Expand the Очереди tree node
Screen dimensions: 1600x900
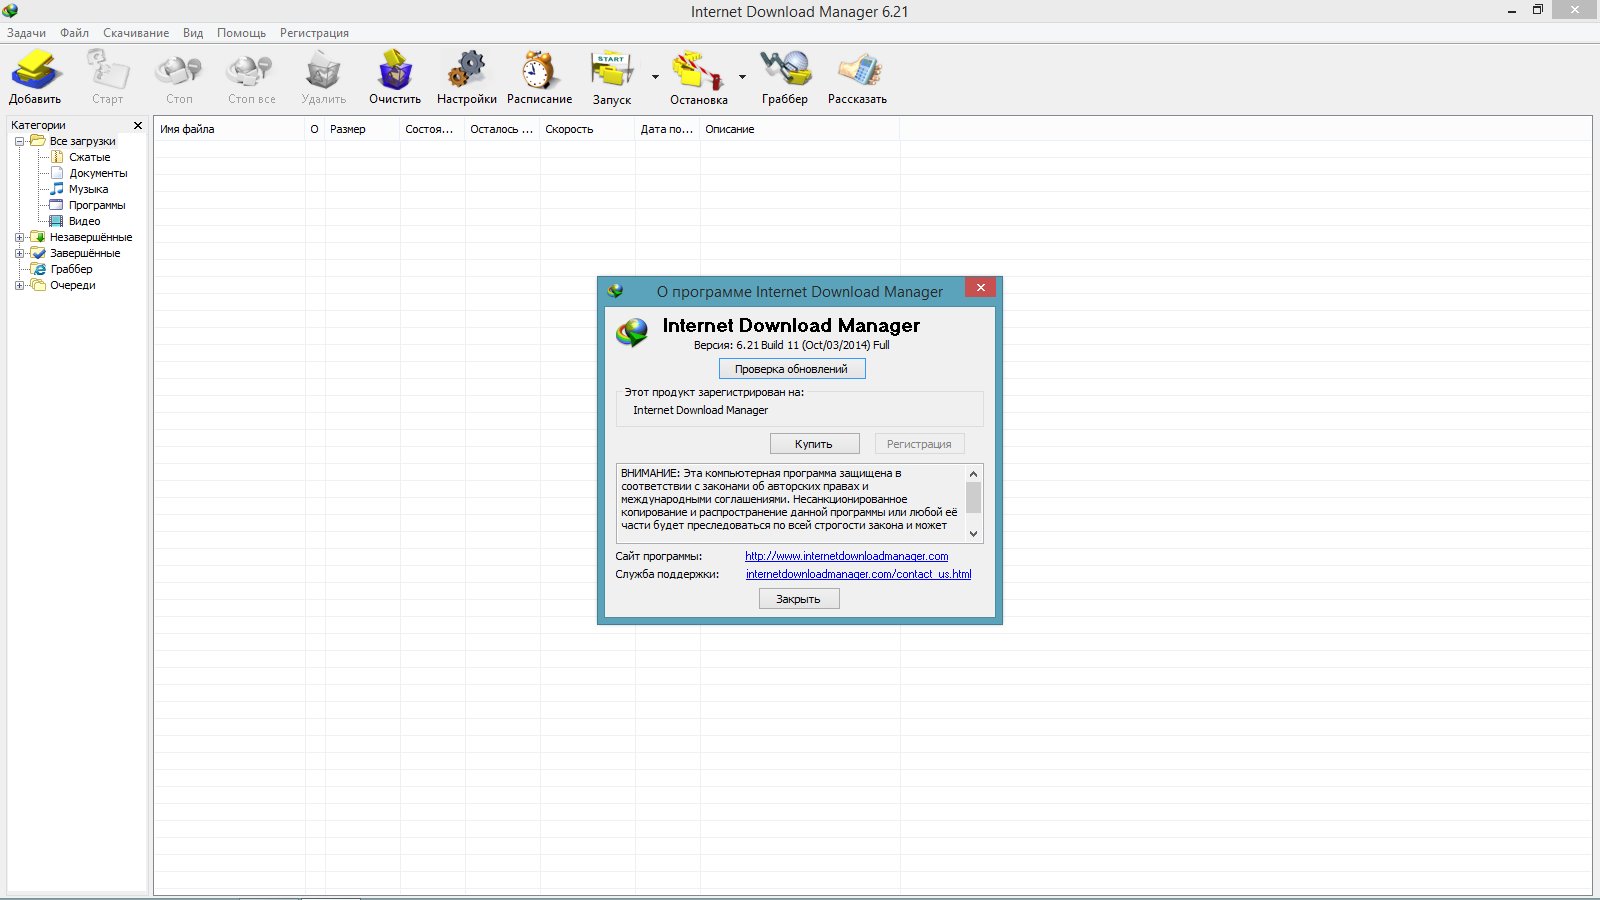(19, 285)
